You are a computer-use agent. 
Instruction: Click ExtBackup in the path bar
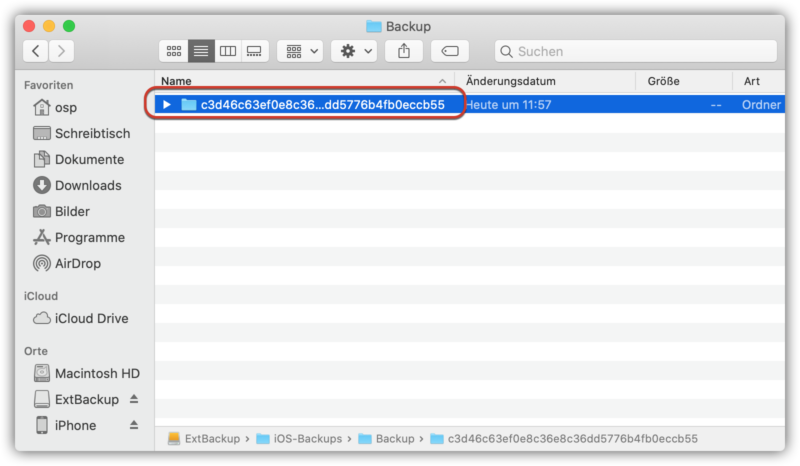[x=204, y=439]
